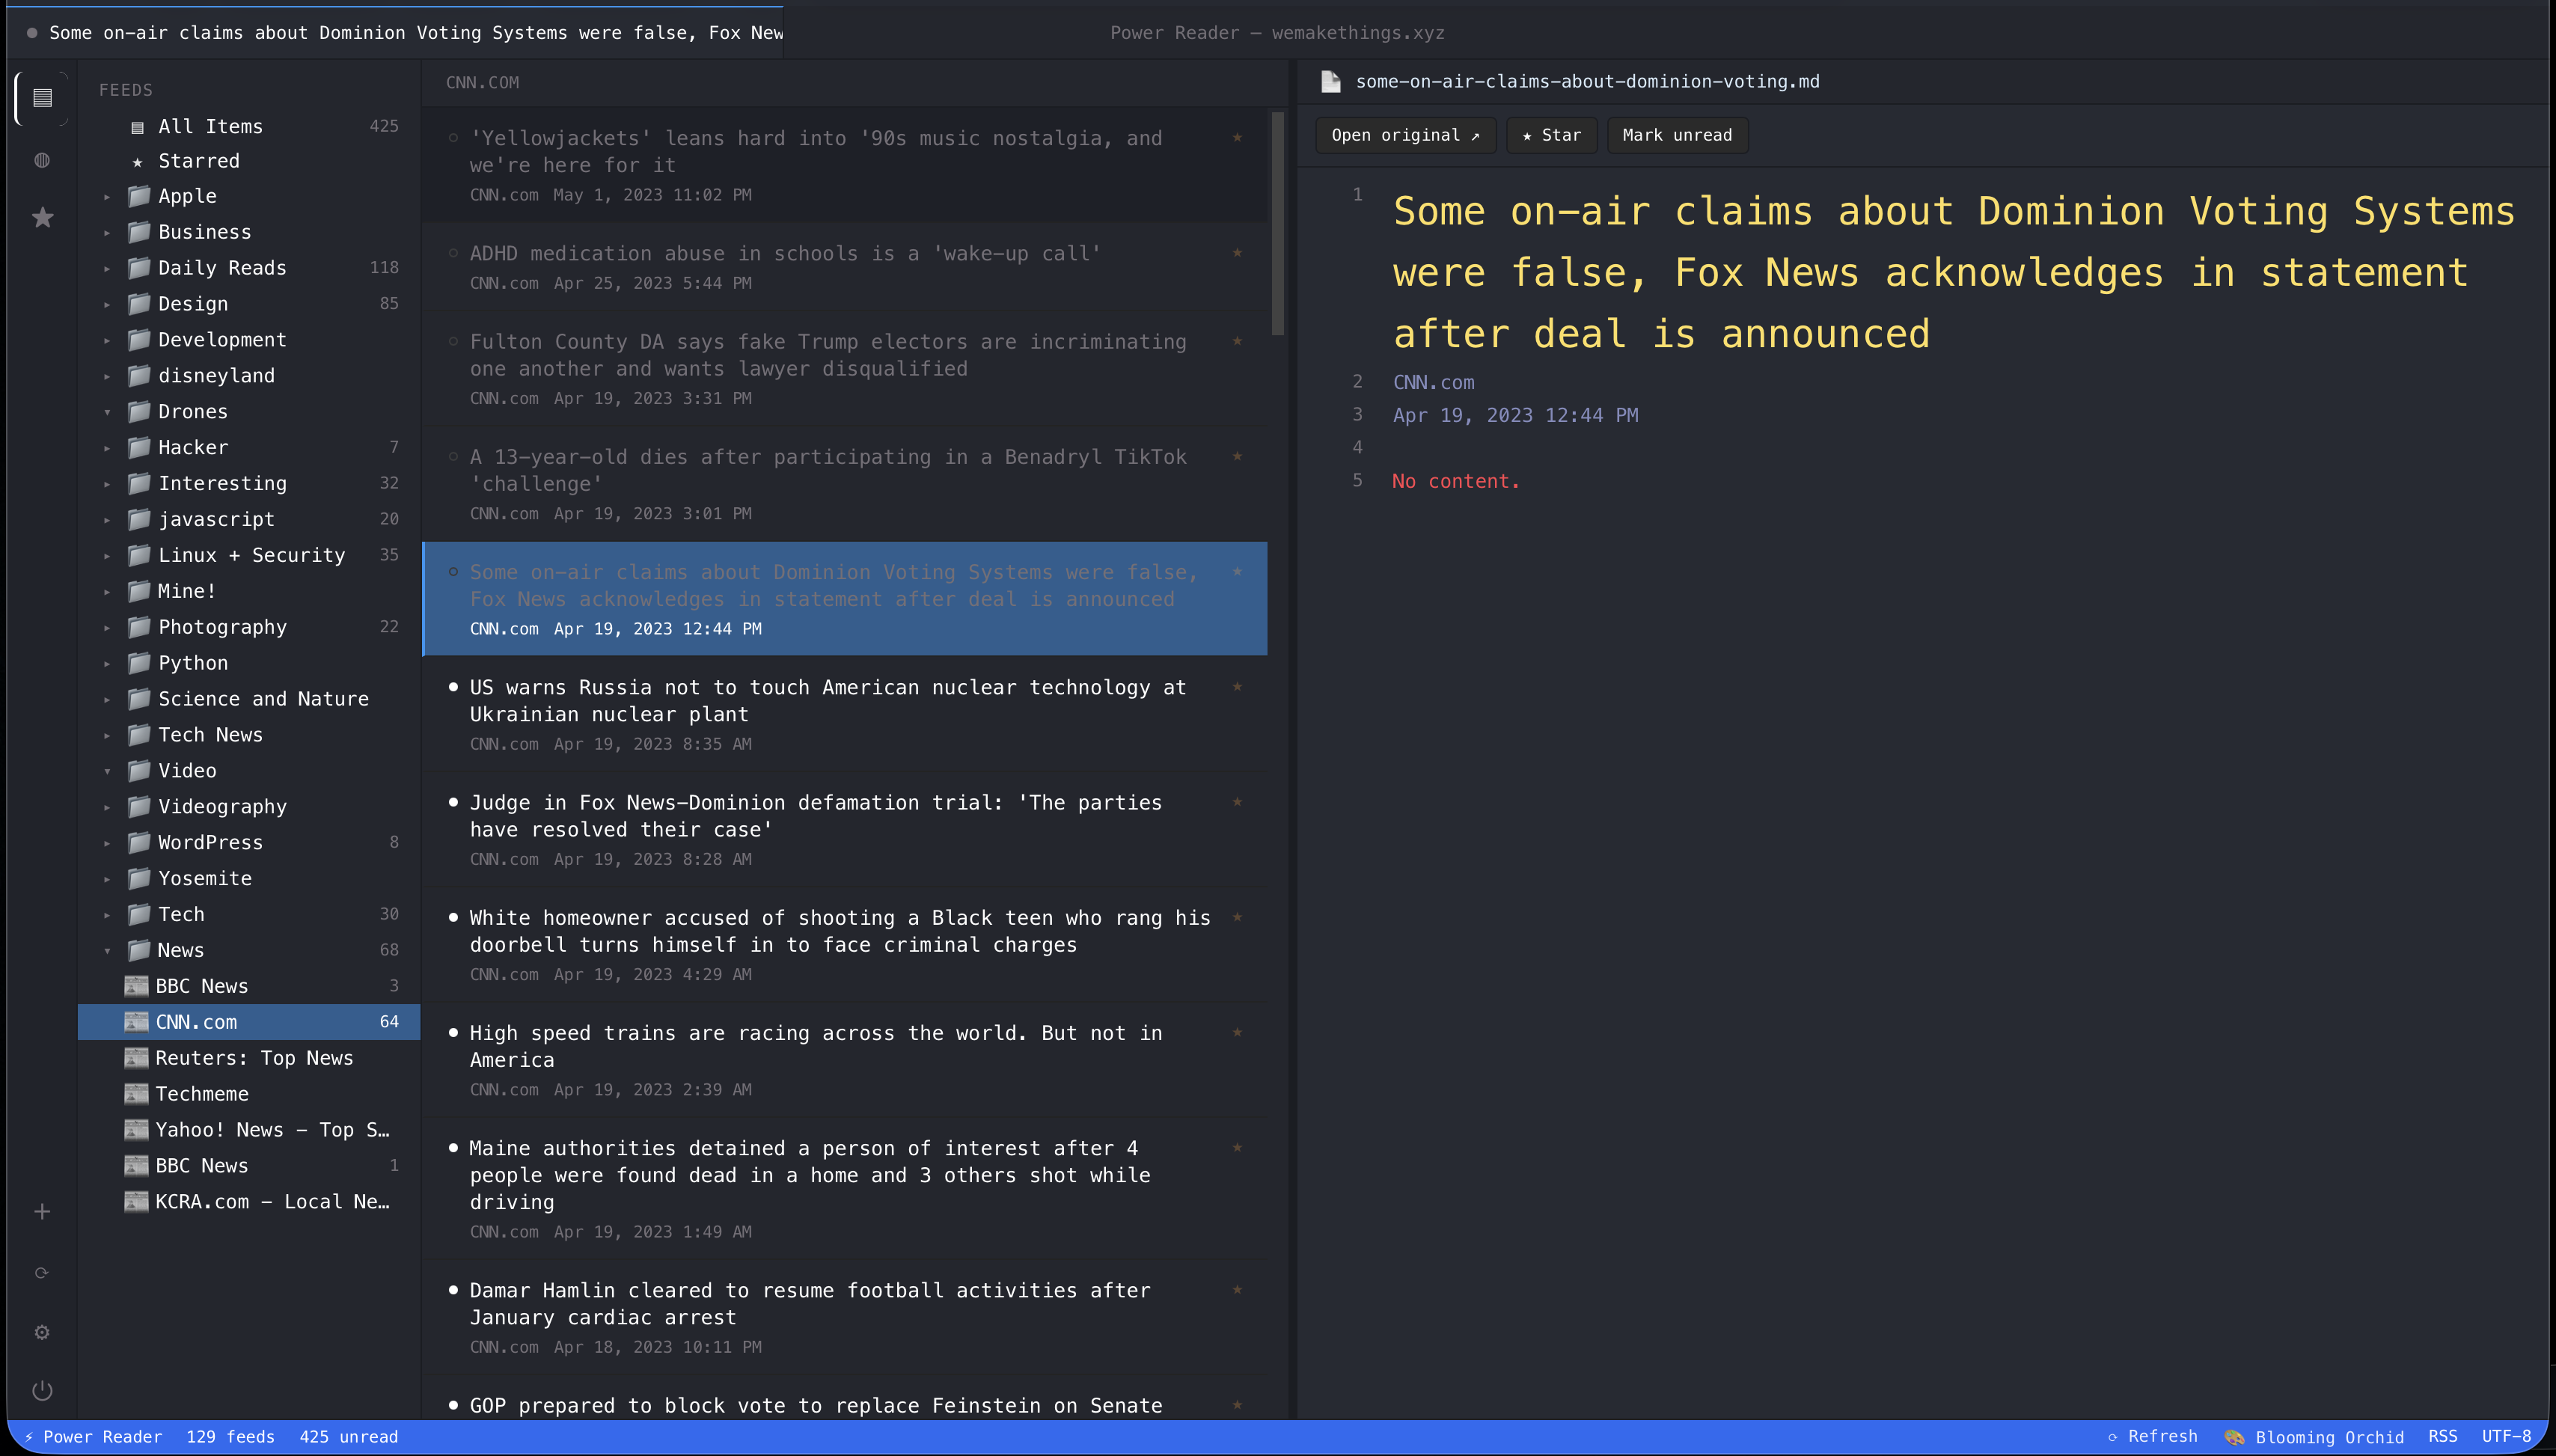Collapse the Drones folder arrow
2556x1456 pixels.
pos(107,412)
